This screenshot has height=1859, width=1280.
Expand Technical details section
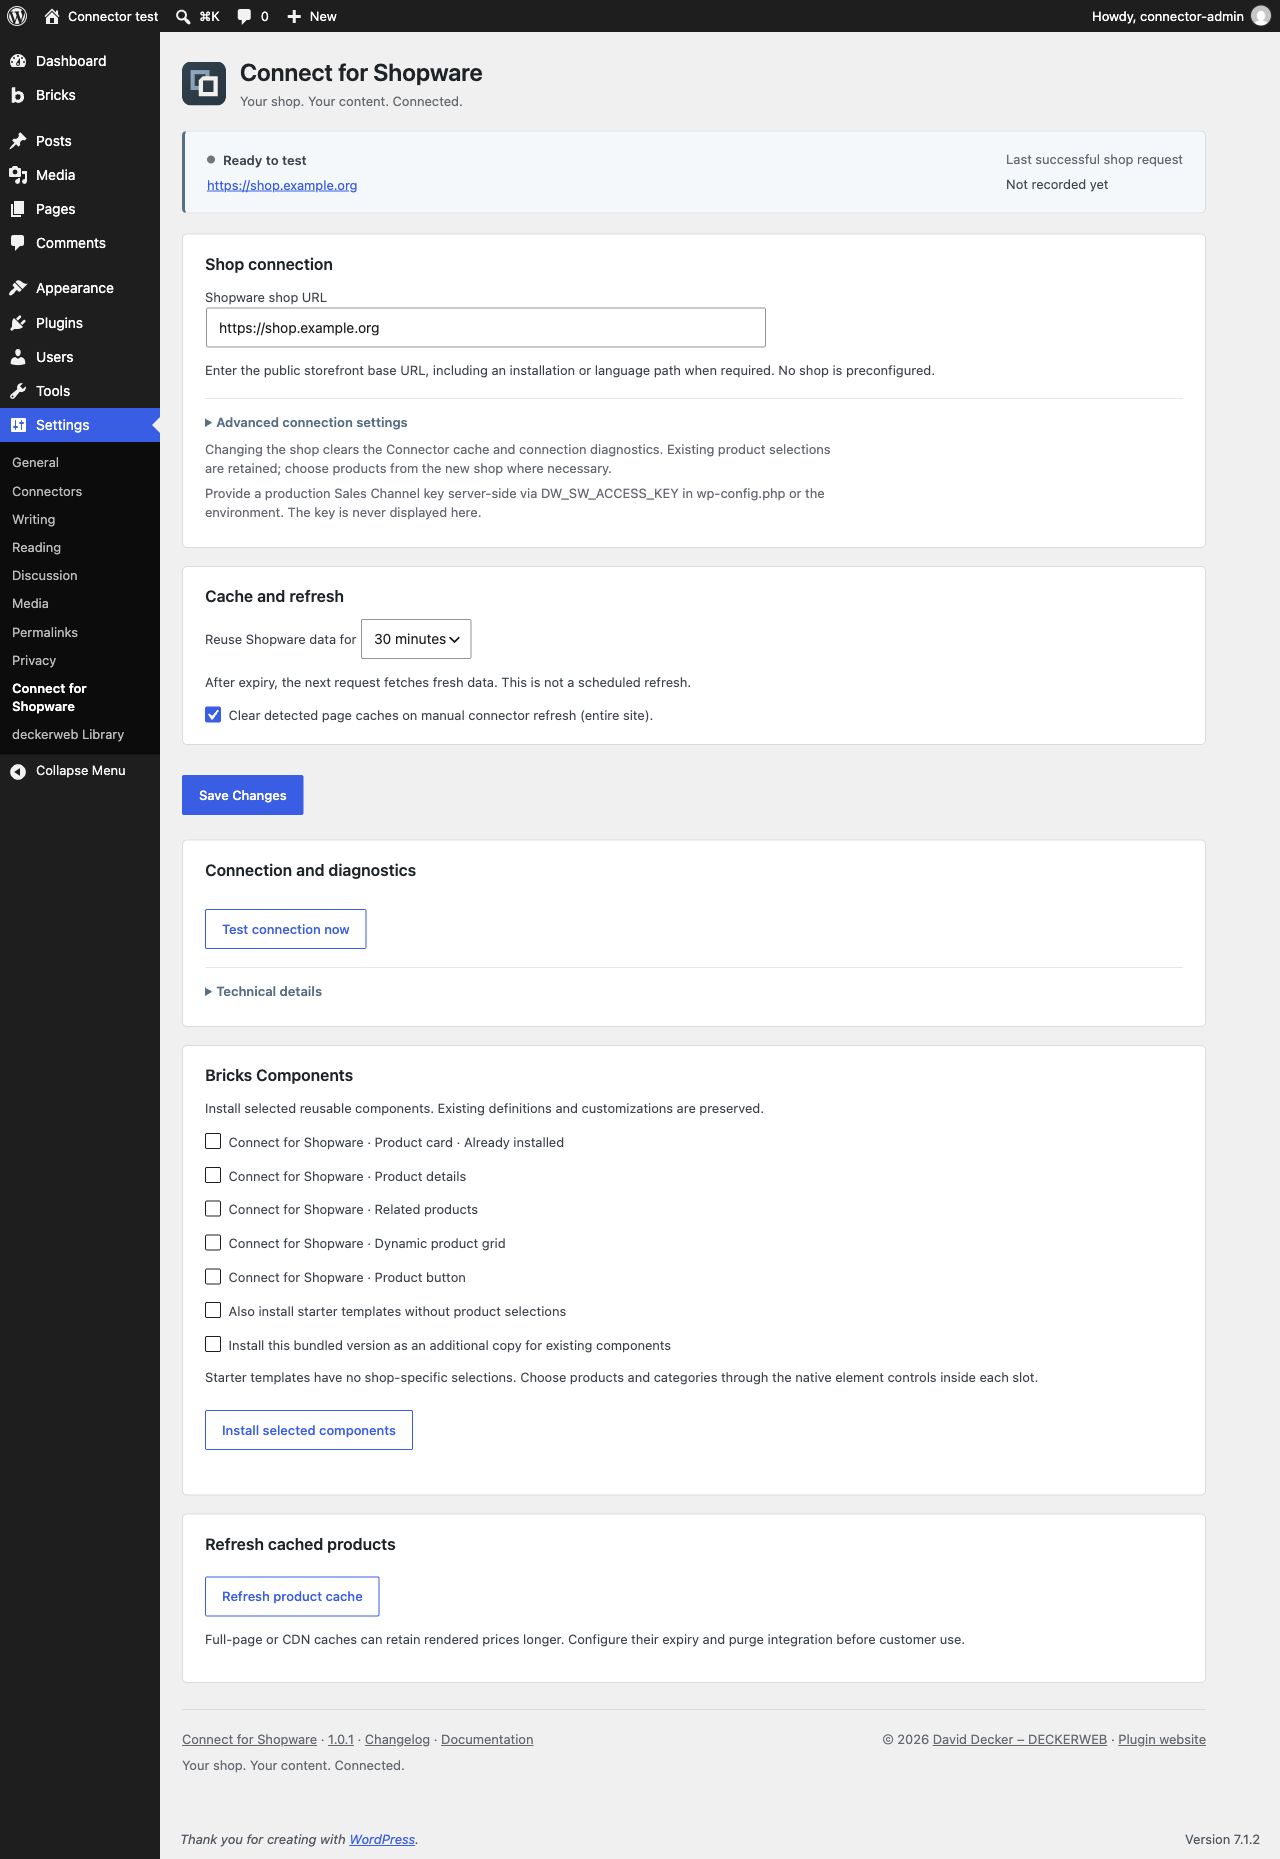(263, 992)
